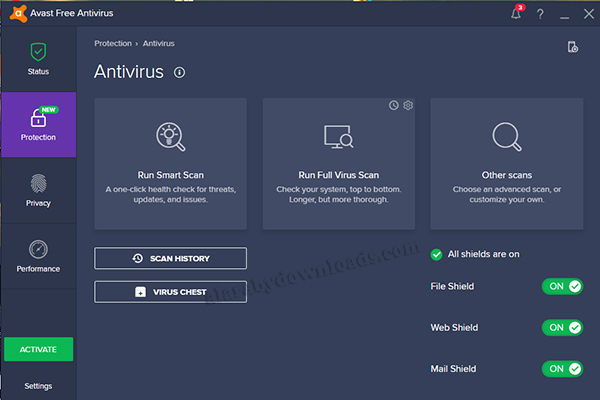The image size is (600, 400).
Task: Open SCAN HISTORY
Action: (x=171, y=258)
